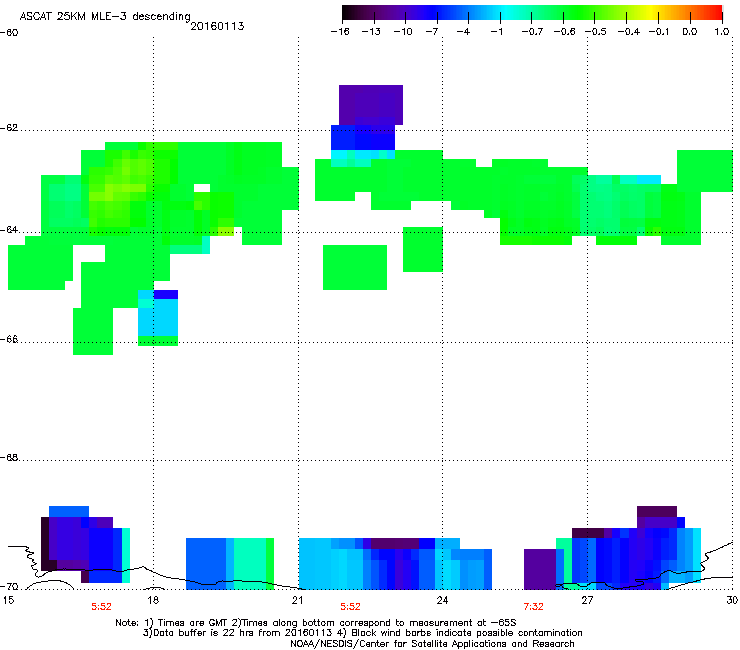Click the cyan section of the color scale
The width and height of the screenshot is (740, 650).
click(x=505, y=12)
